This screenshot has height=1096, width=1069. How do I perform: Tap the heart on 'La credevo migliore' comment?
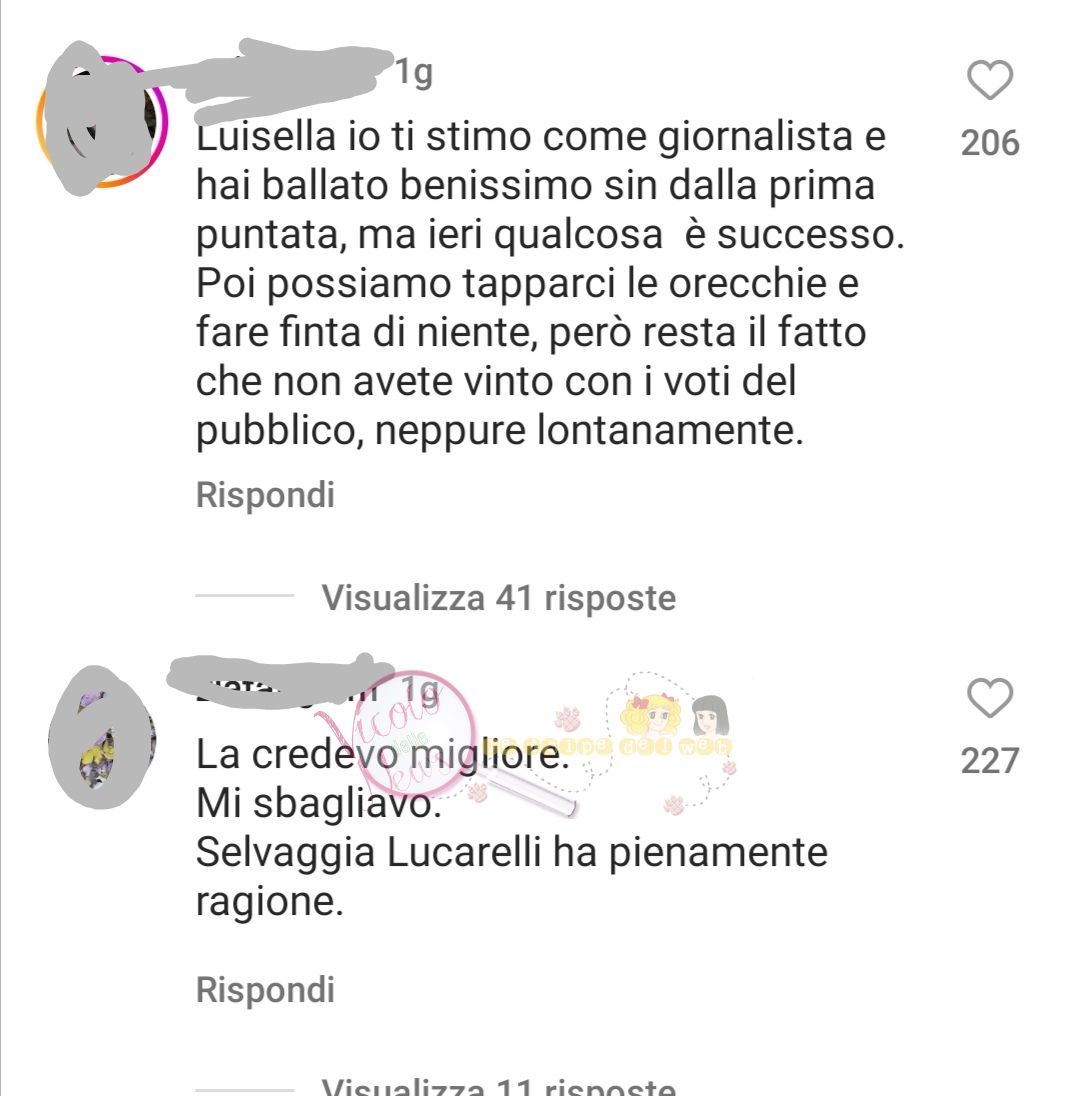pos(990,698)
